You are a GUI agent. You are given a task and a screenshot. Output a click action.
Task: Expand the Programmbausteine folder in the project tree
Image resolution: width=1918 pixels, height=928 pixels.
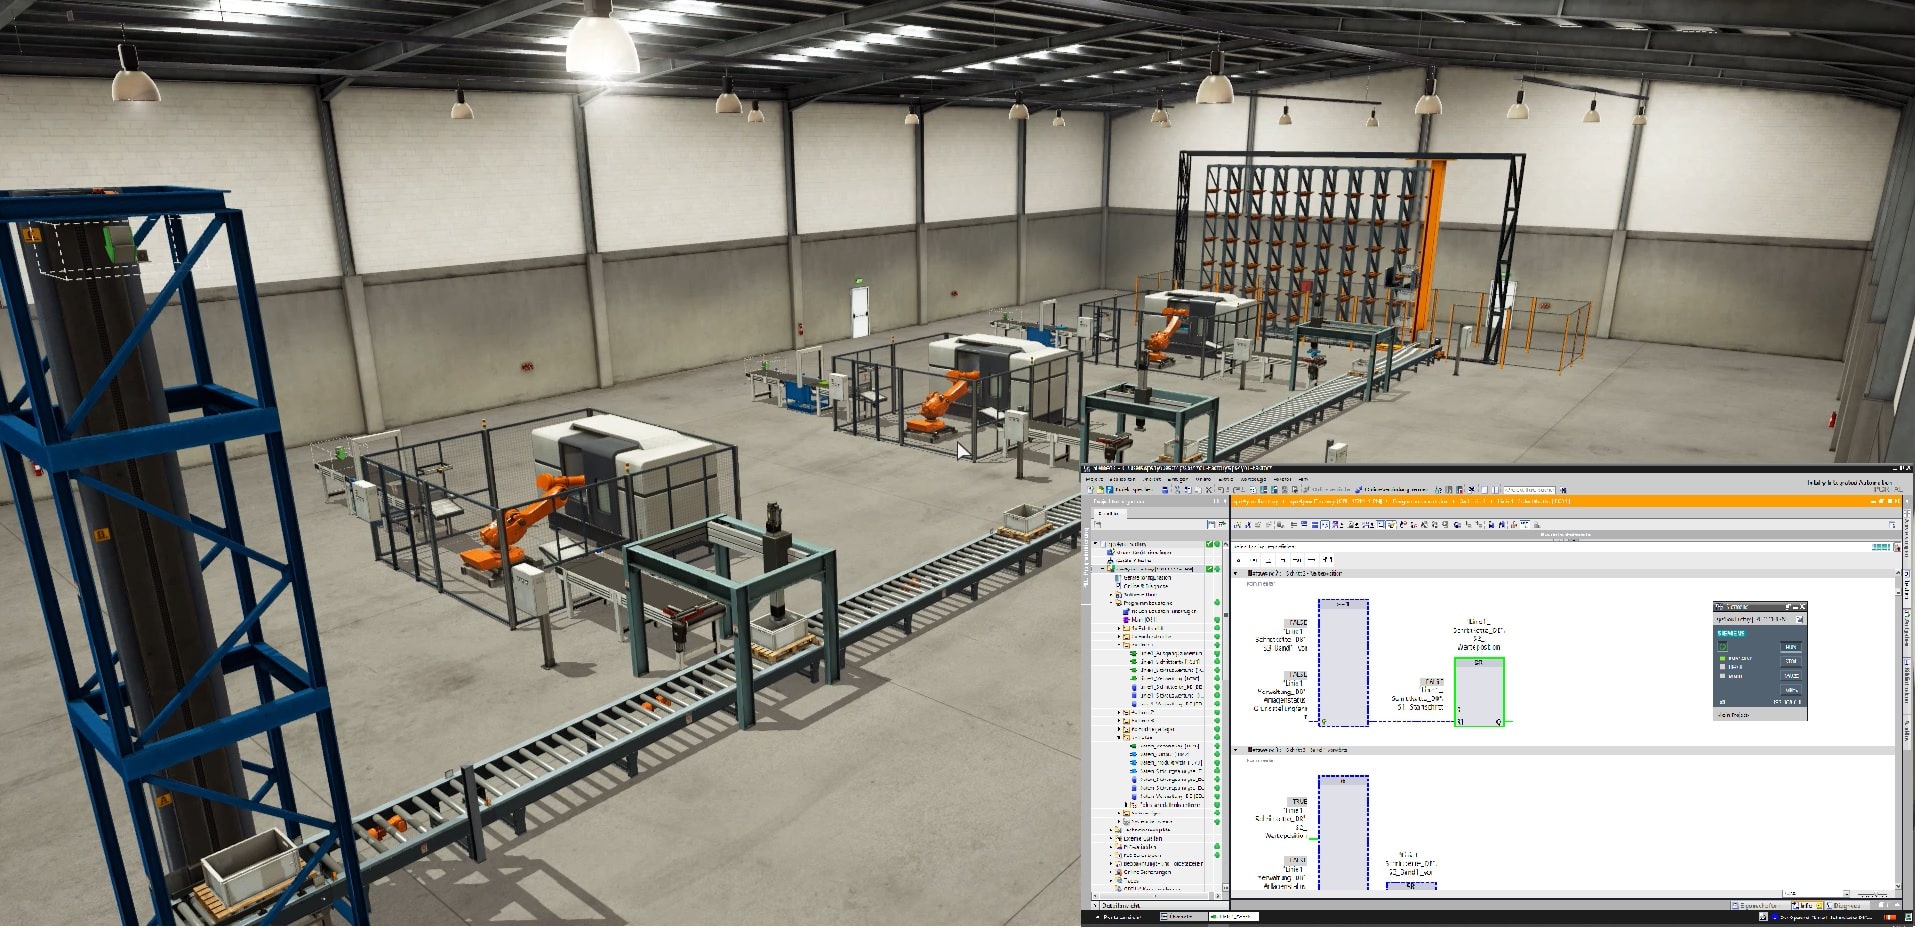(1111, 603)
